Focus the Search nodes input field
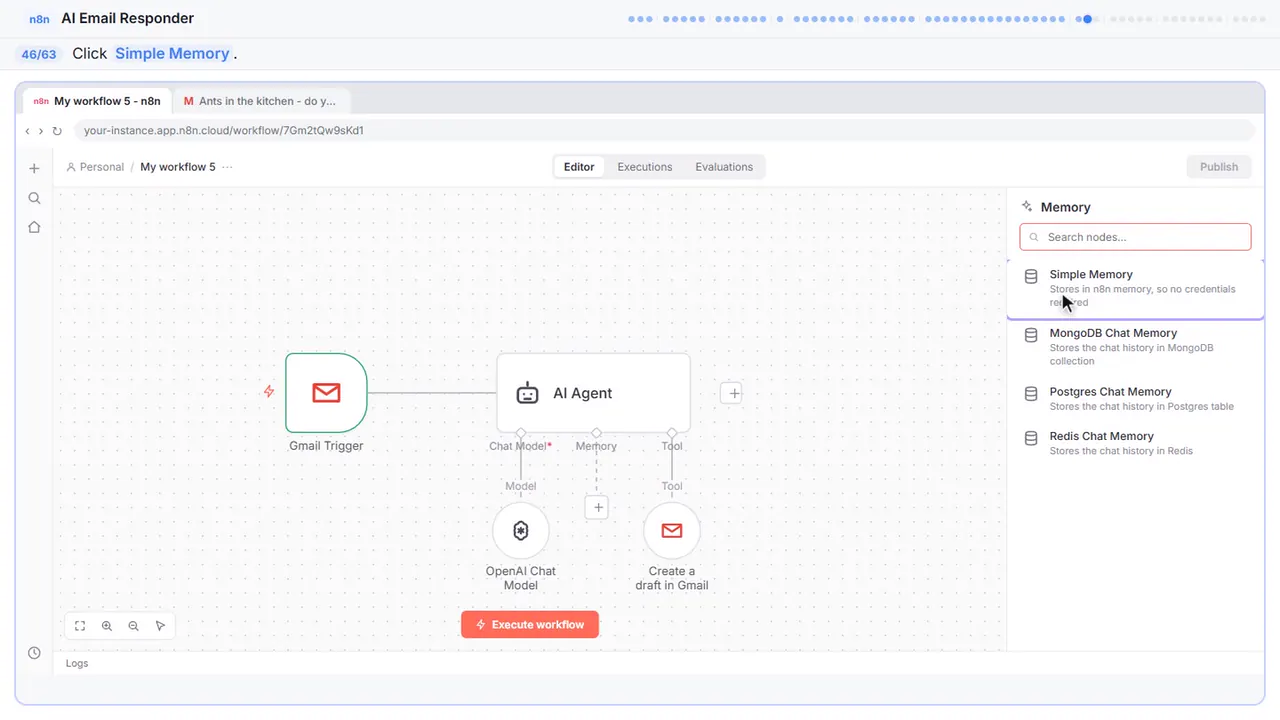The image size is (1280, 720). click(1135, 237)
